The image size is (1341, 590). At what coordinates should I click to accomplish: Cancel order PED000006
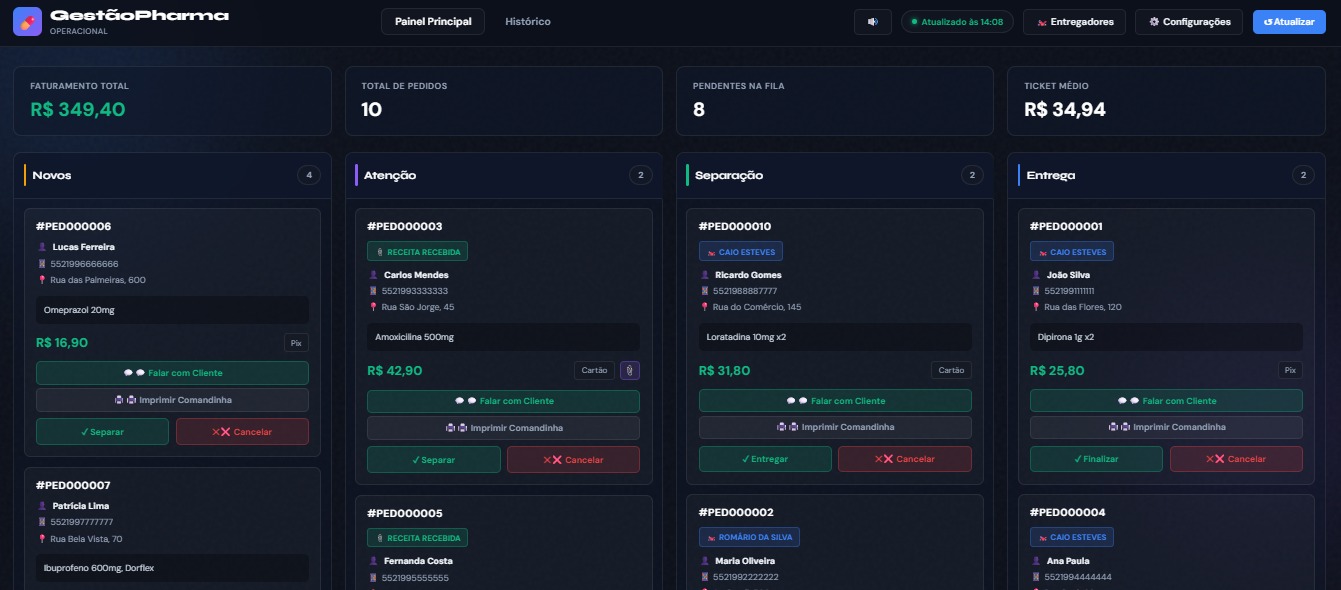(x=242, y=432)
